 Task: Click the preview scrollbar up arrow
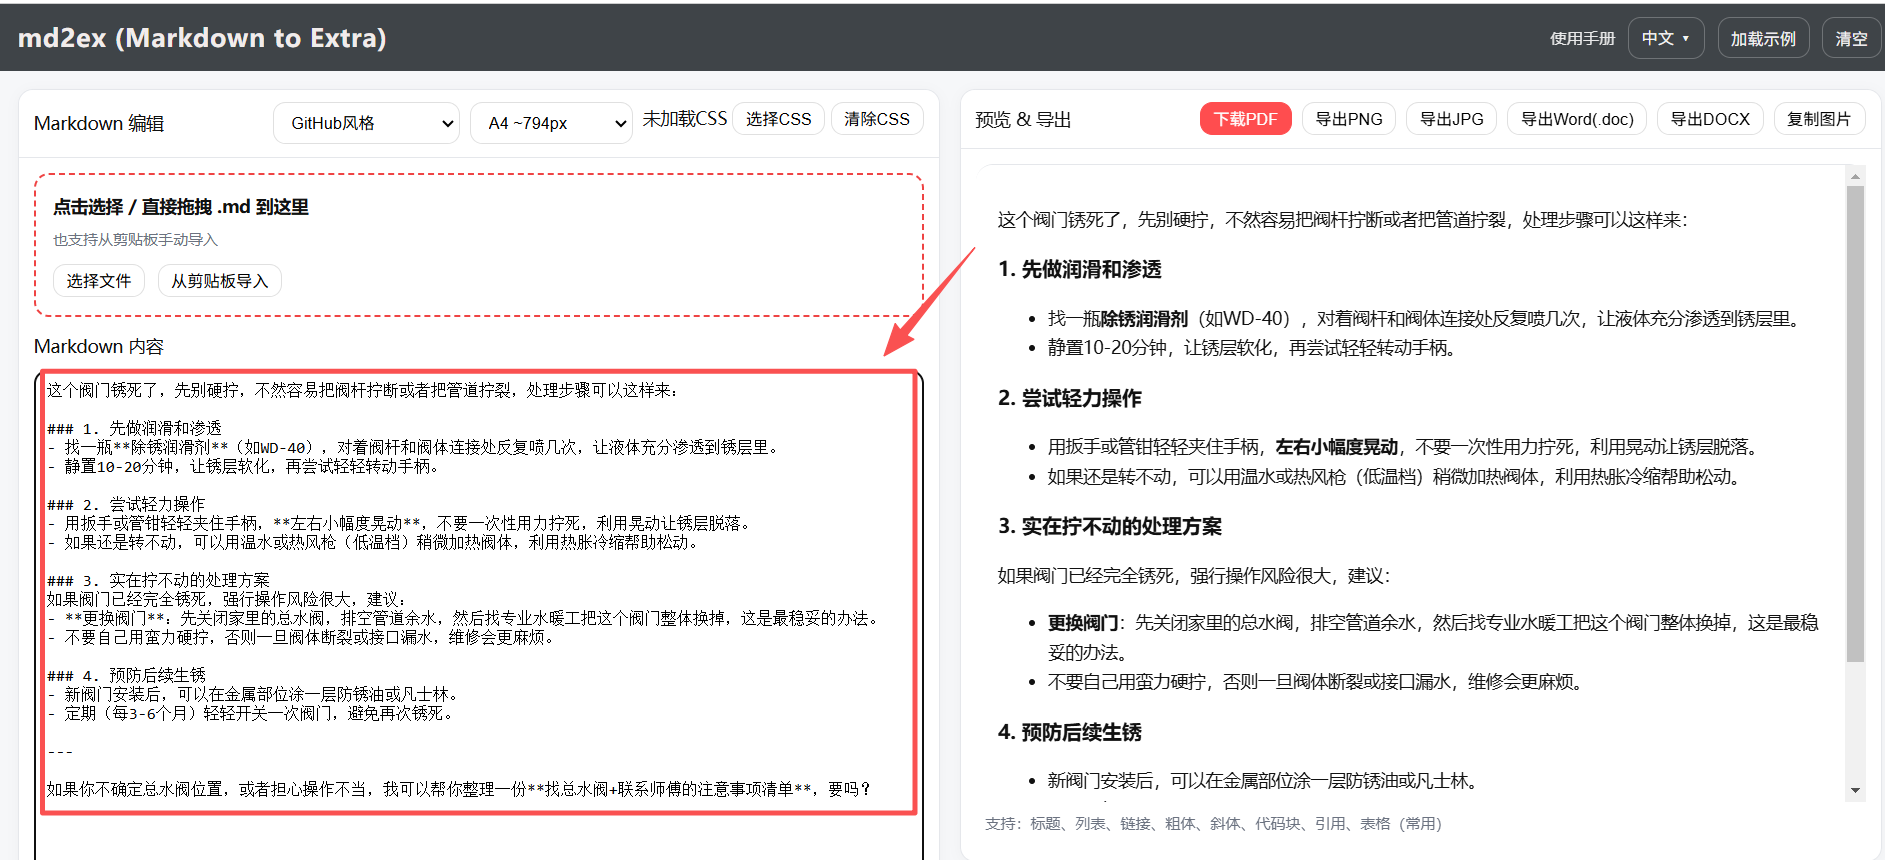click(1855, 177)
